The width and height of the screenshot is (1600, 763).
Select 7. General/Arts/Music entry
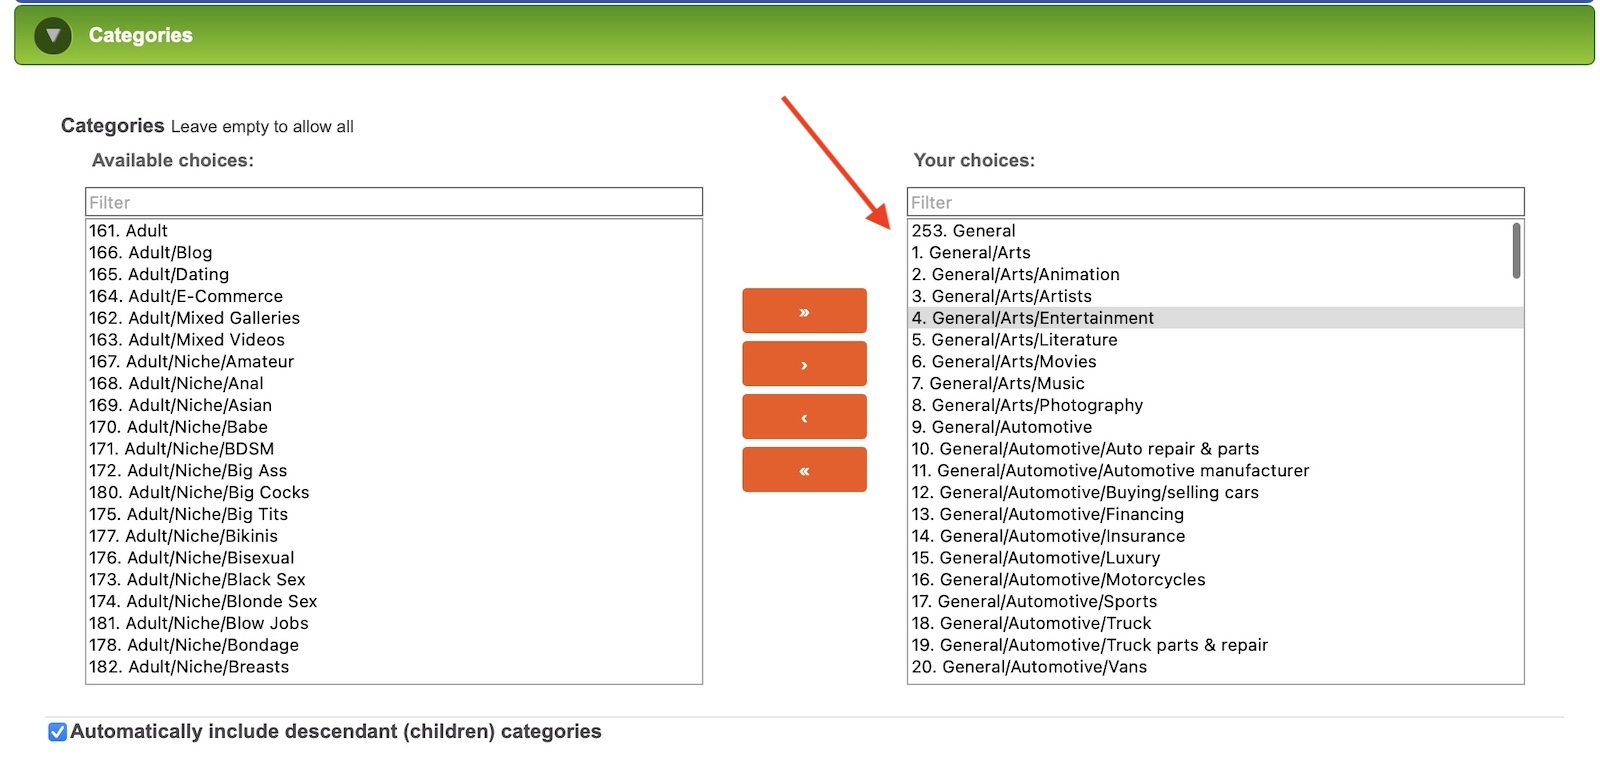998,384
